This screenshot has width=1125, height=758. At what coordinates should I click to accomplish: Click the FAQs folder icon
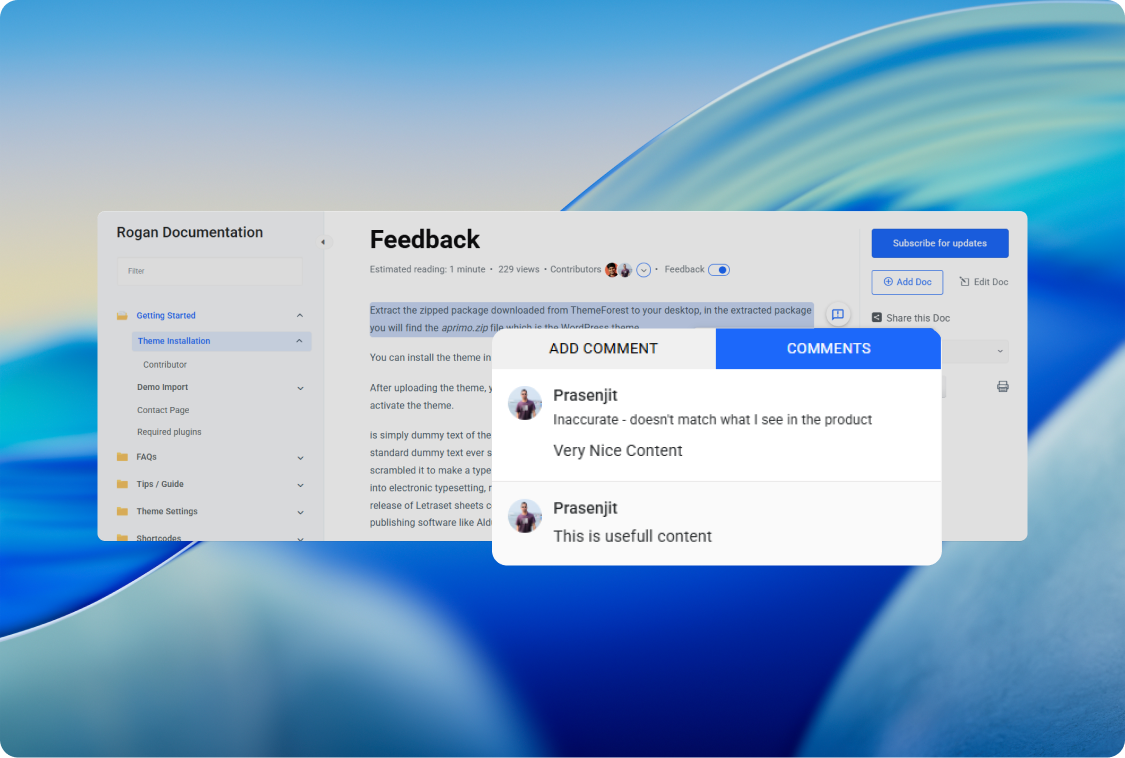tap(122, 457)
